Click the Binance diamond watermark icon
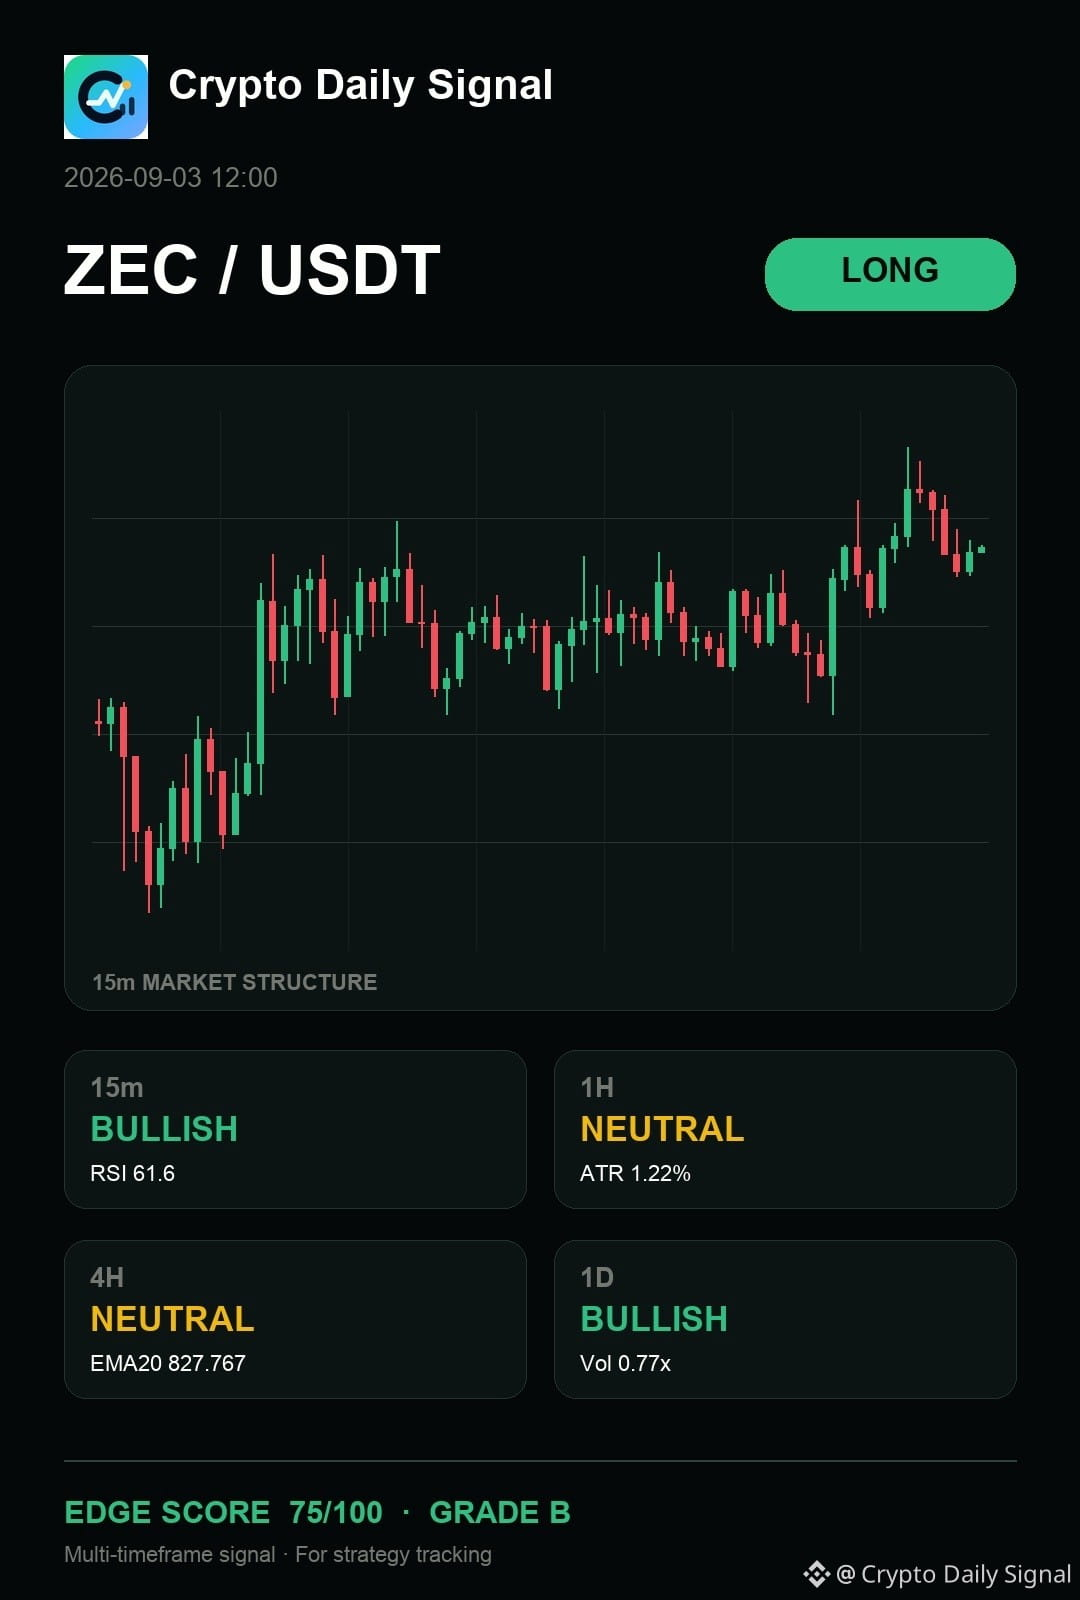The image size is (1080, 1600). [x=817, y=1574]
